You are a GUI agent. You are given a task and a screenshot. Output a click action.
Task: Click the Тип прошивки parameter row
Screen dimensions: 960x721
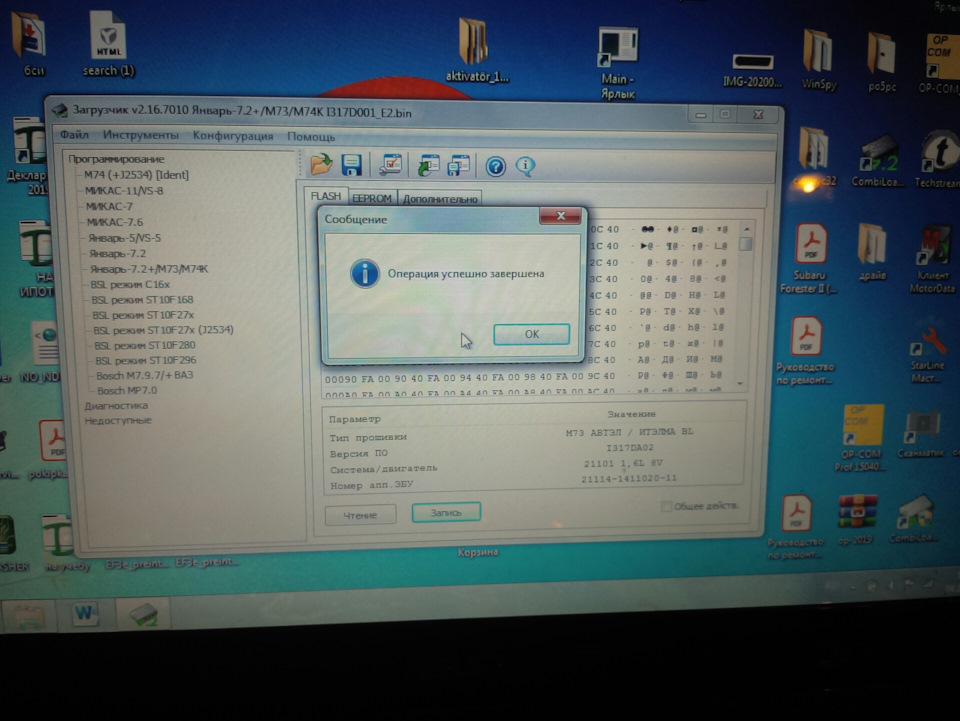533,435
